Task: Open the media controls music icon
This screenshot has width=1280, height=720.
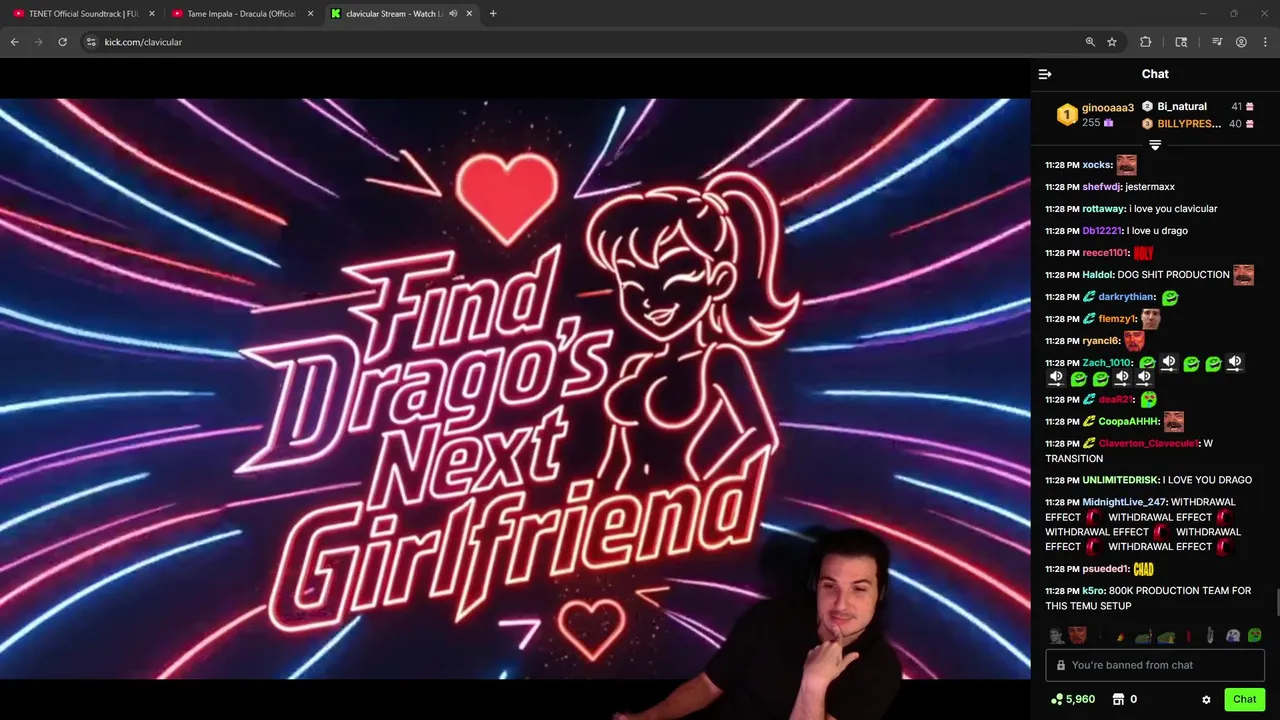Action: click(x=1217, y=42)
